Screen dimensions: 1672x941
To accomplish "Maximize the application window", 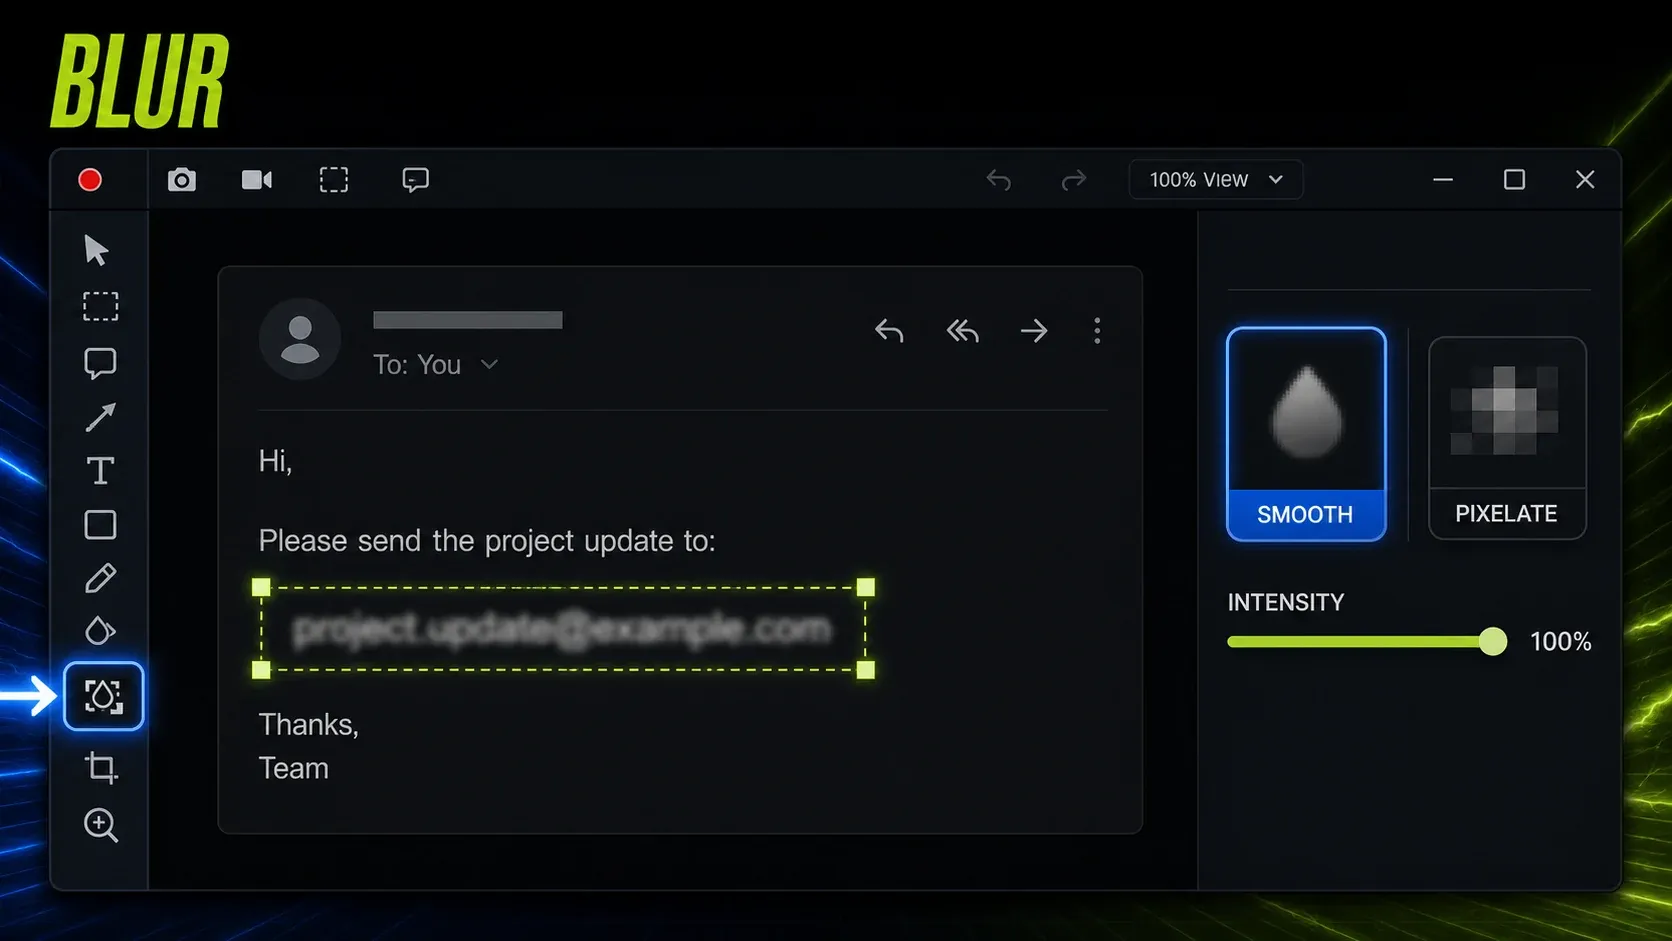I will click(x=1514, y=180).
